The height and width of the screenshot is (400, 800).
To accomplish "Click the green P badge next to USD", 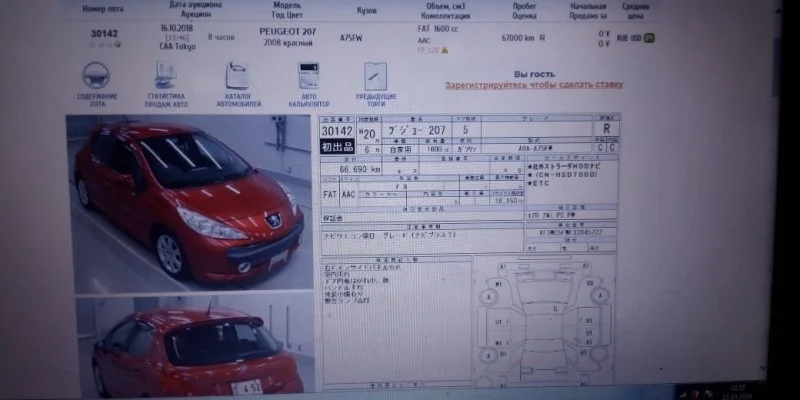I will coord(649,38).
